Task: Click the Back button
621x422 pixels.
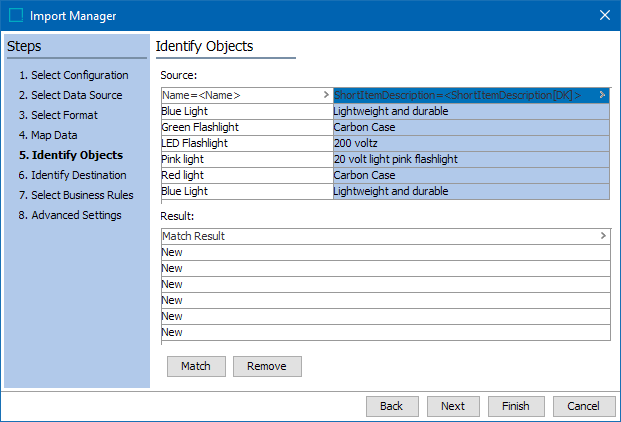Action: pos(392,406)
